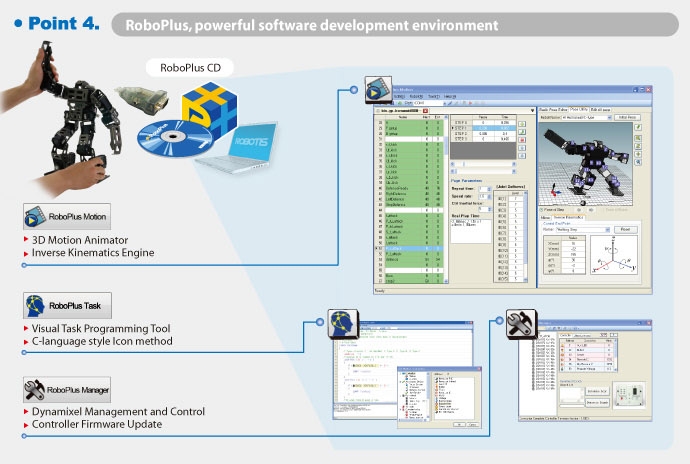Click OK in the Task window dialog
This screenshot has height=464, width=690.
coord(459,424)
